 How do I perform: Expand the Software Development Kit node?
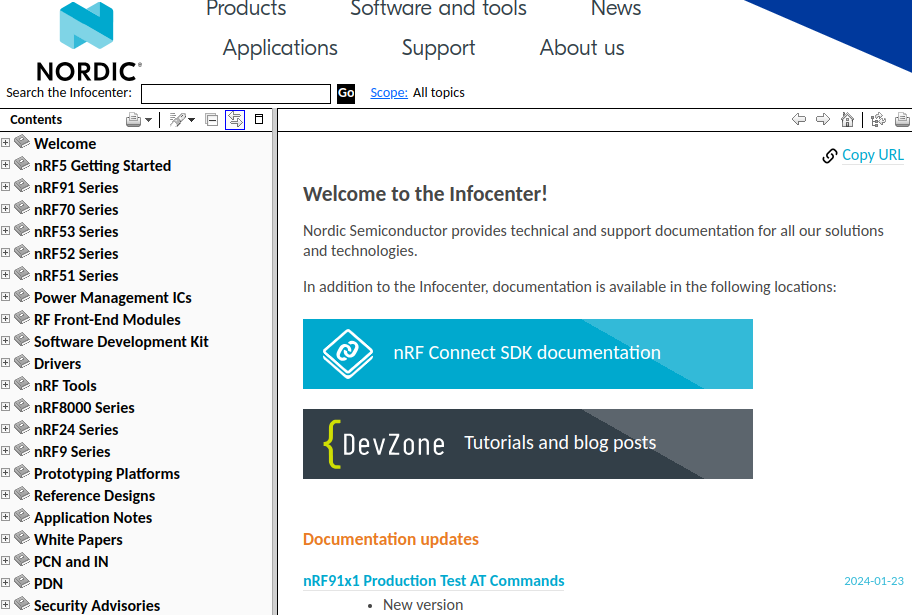[x=6, y=341]
